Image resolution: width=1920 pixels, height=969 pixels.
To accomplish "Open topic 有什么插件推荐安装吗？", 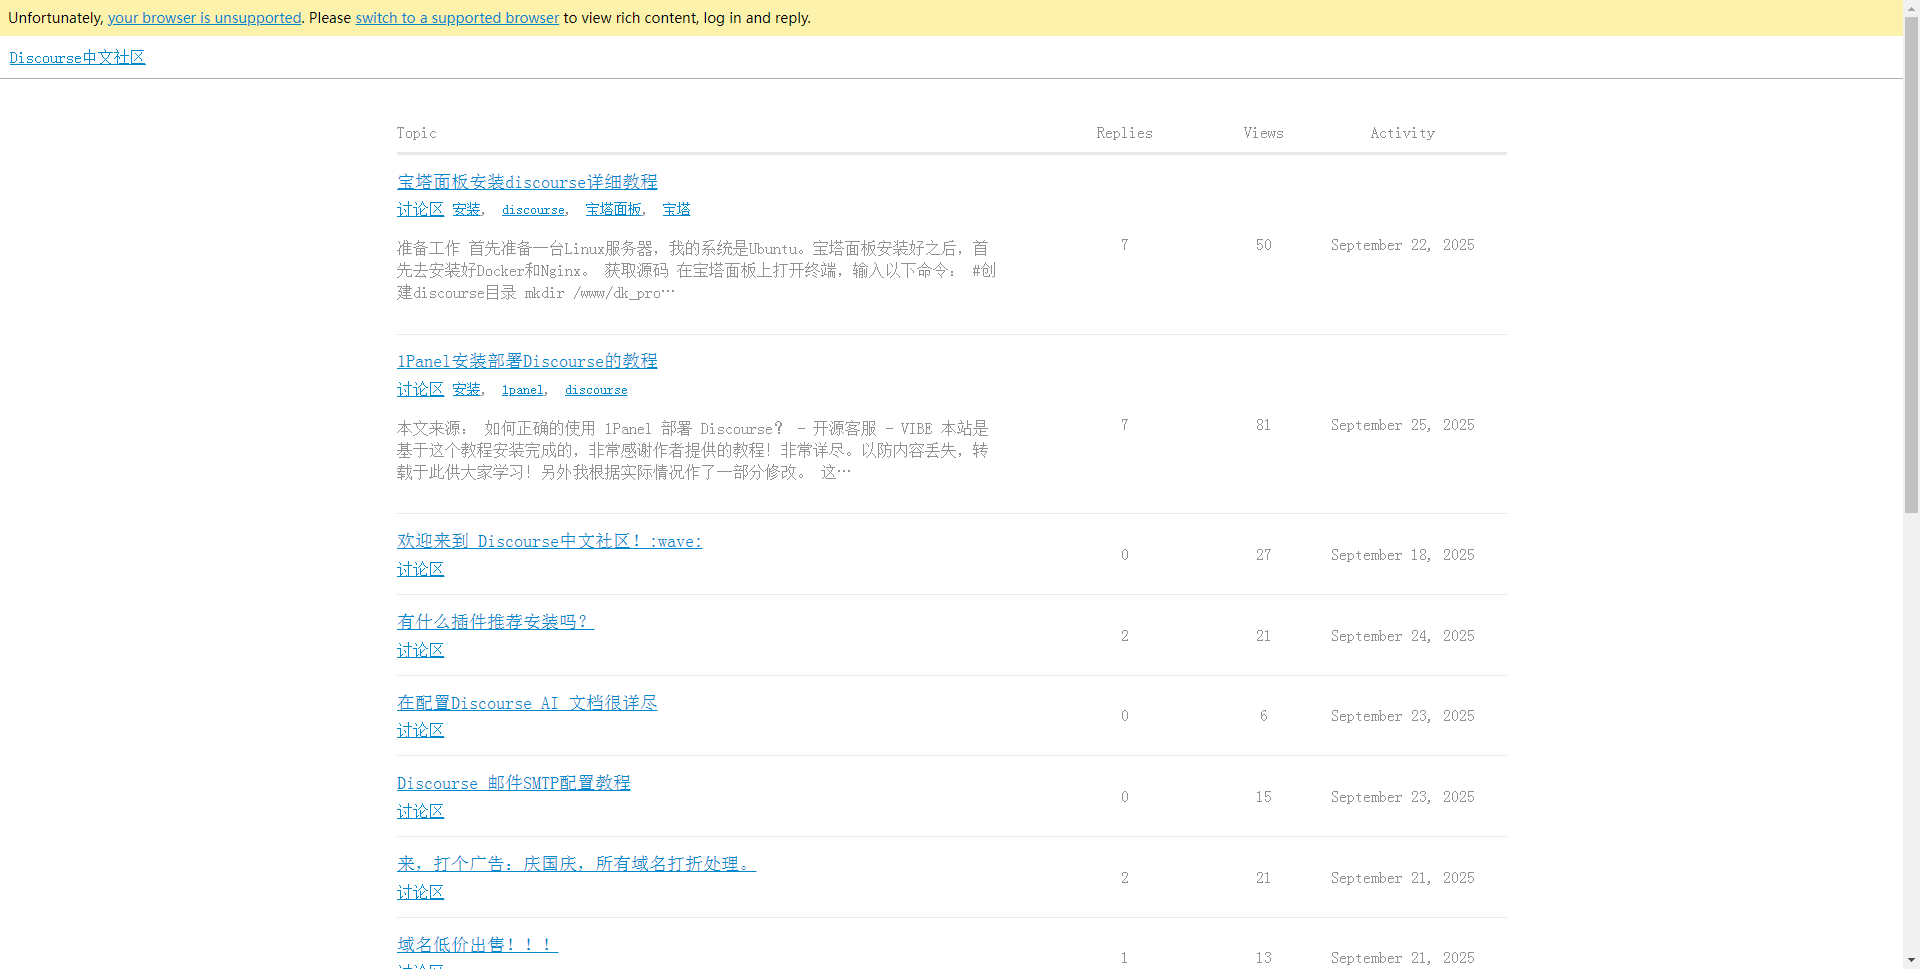I will pos(495,622).
